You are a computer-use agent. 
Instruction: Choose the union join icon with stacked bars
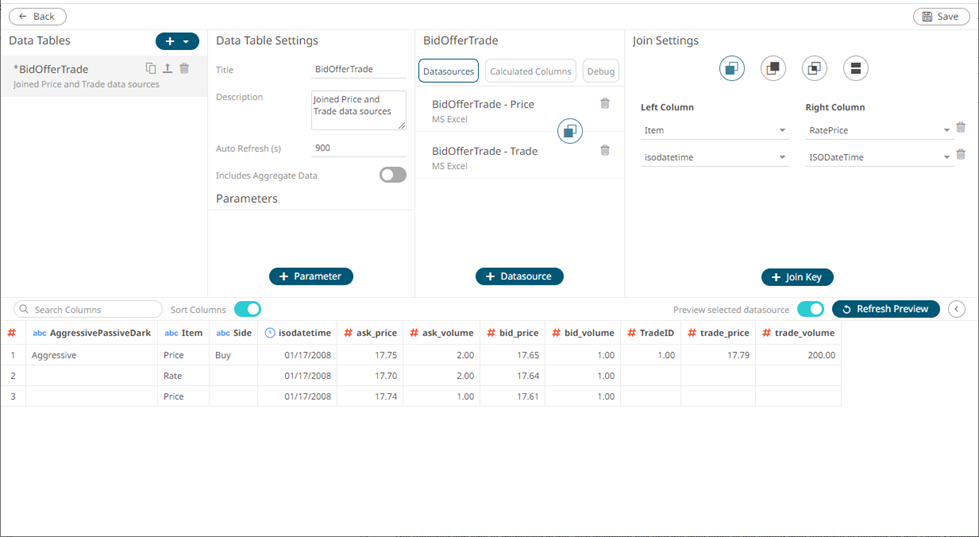(x=855, y=68)
